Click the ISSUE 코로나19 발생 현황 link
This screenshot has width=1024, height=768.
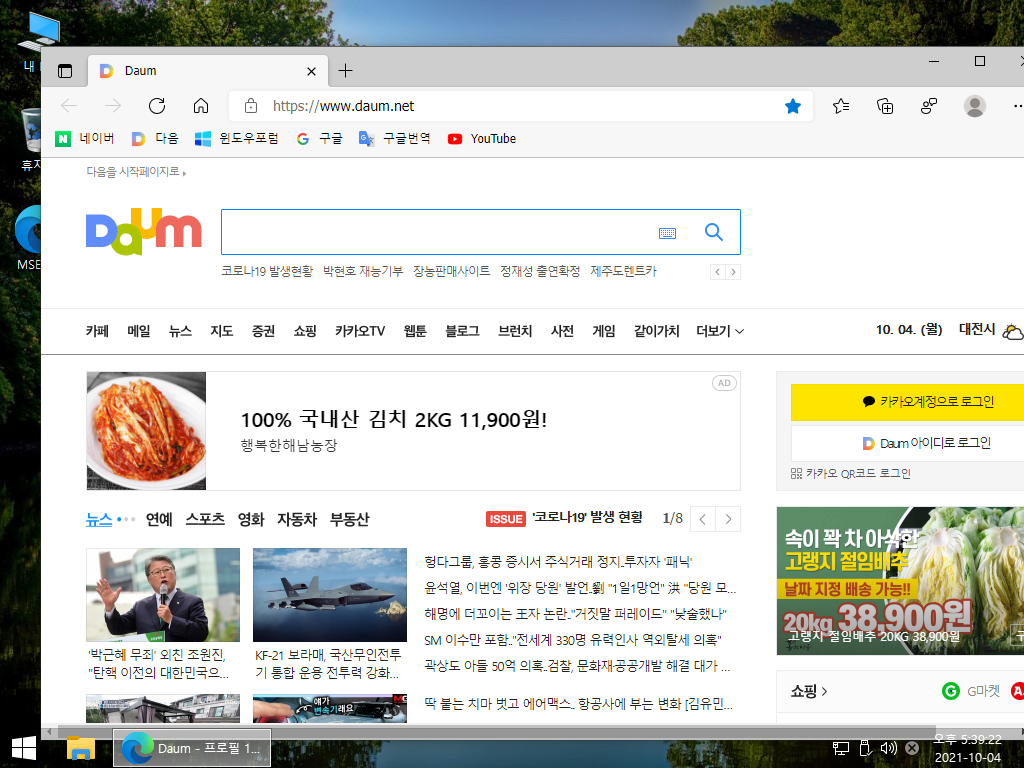coord(564,519)
